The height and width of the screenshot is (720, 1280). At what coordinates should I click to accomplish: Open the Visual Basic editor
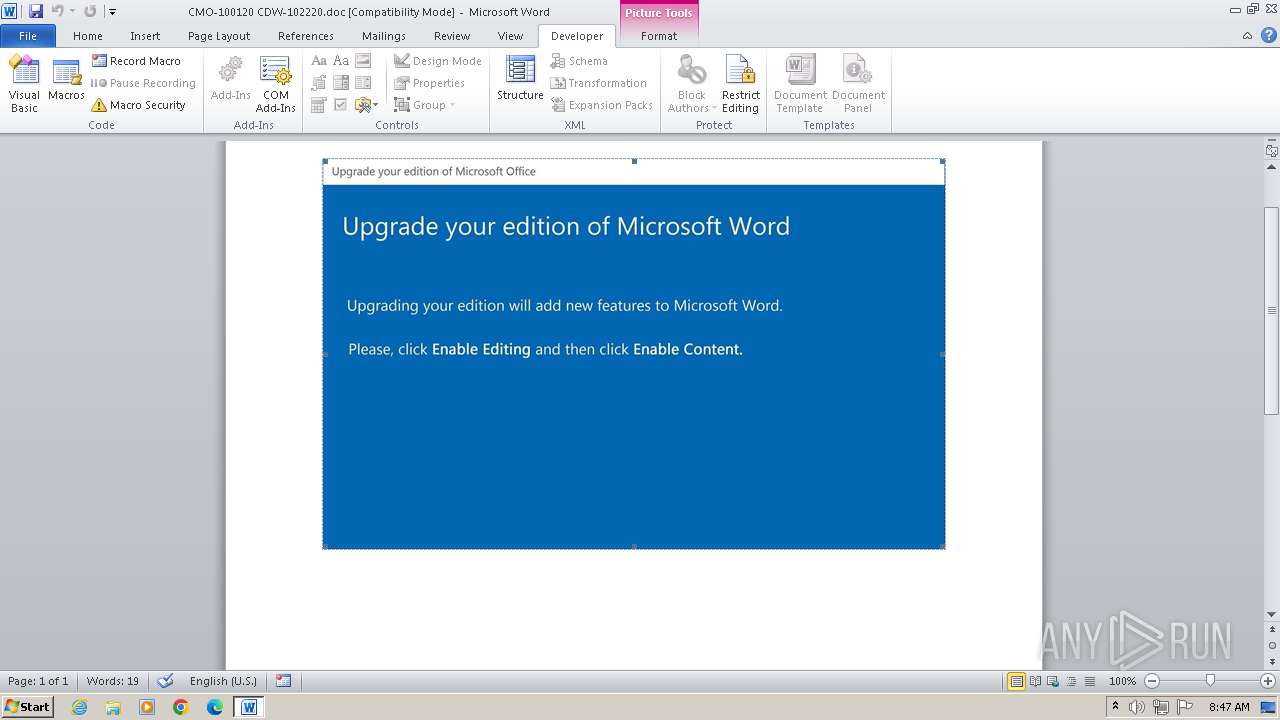point(24,83)
